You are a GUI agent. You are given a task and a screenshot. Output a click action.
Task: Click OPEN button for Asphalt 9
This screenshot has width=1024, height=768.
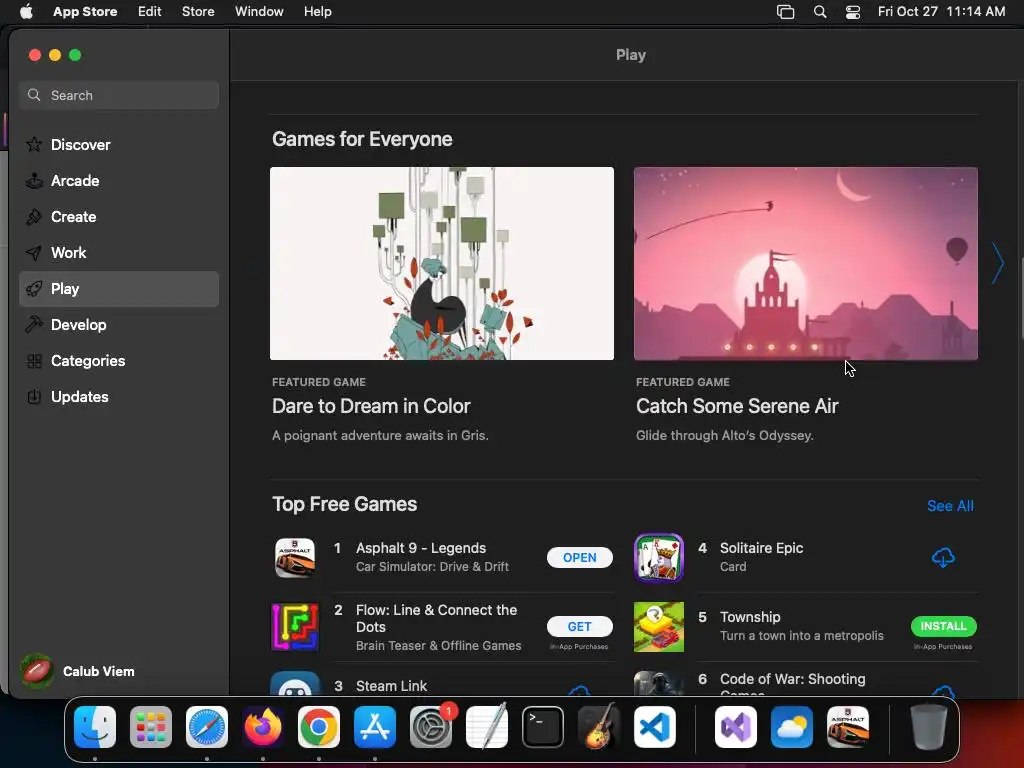(580, 558)
